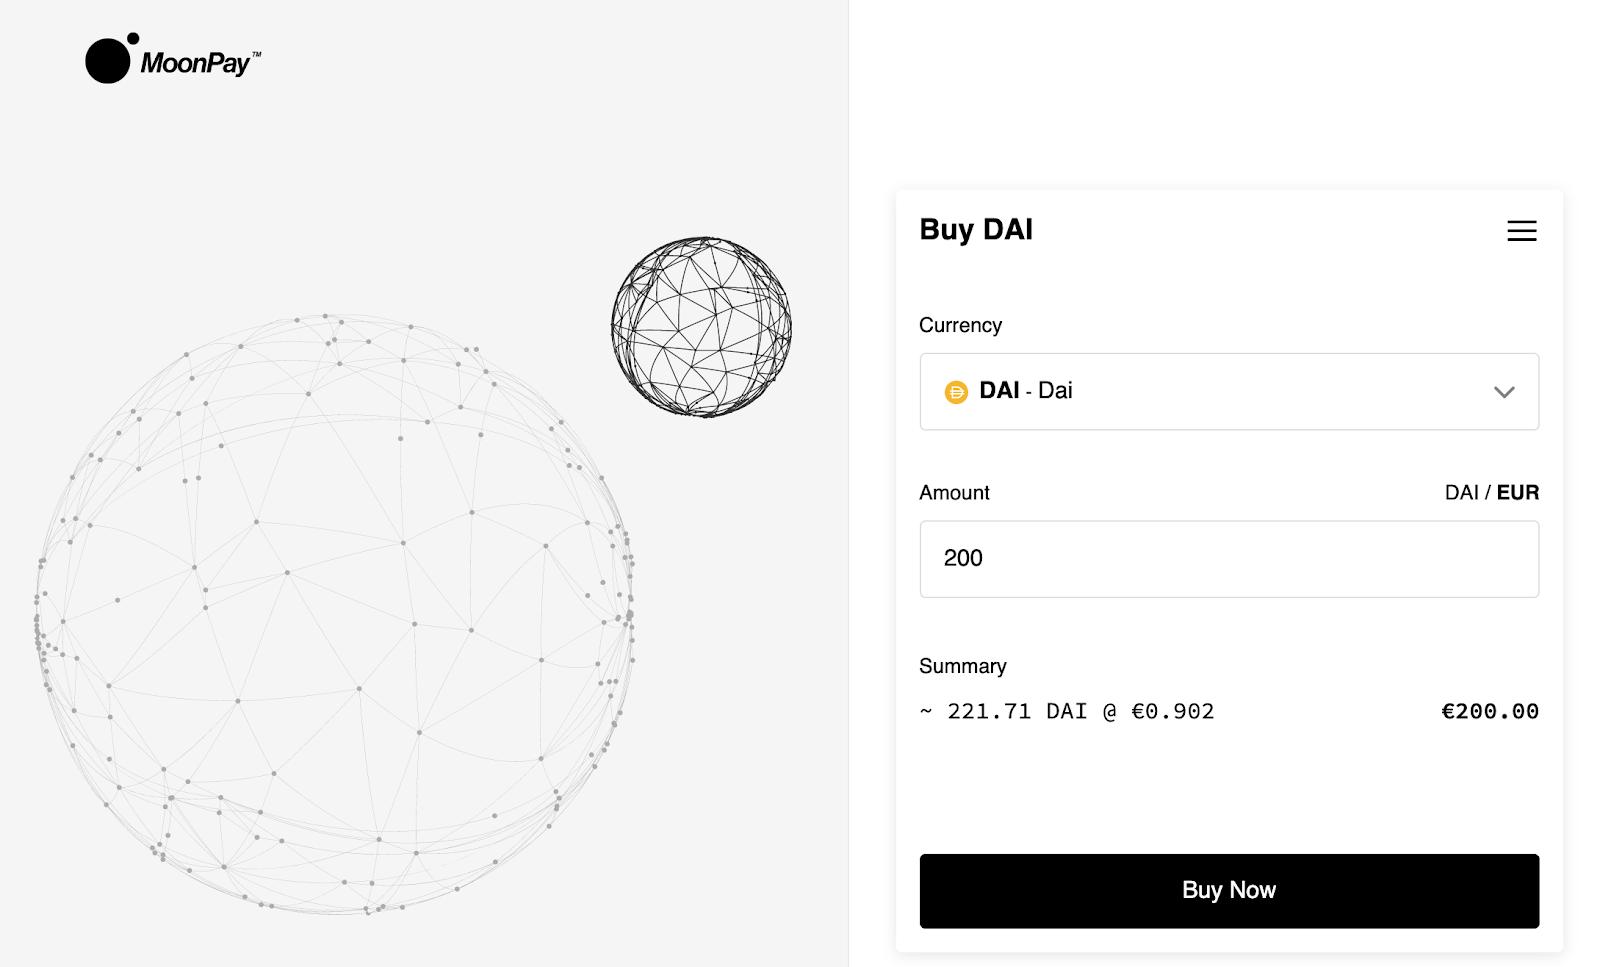Viewport: 1600px width, 967px height.
Task: Click the small dark wireframe sphere
Action: (x=701, y=327)
